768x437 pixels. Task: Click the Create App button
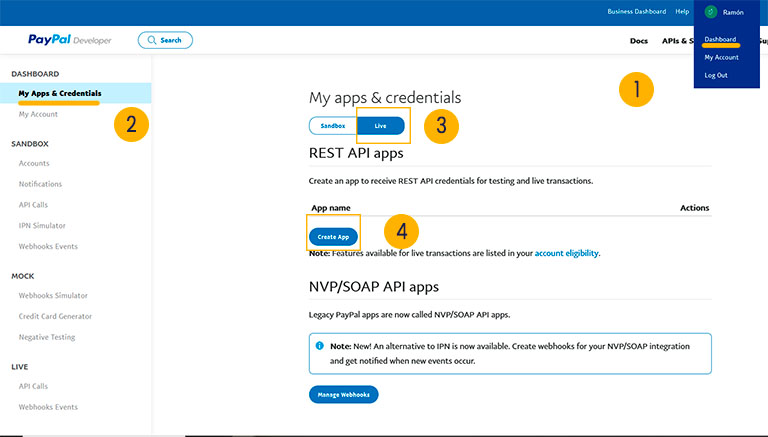pos(333,237)
